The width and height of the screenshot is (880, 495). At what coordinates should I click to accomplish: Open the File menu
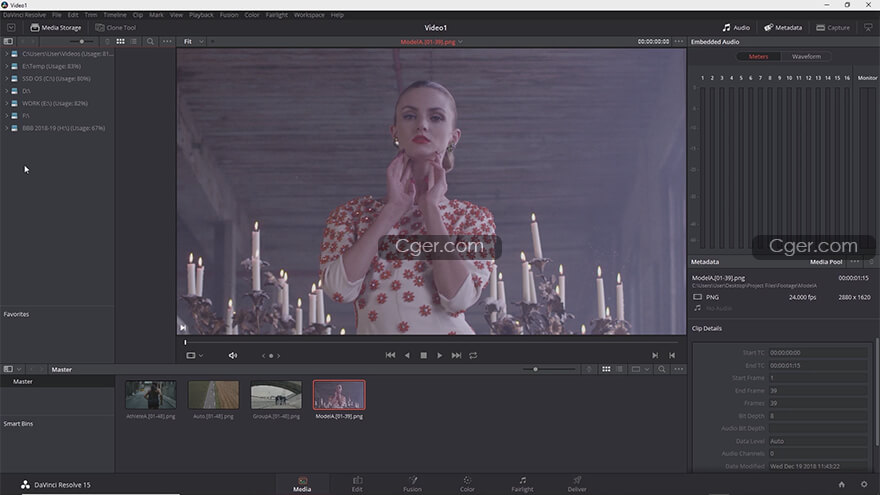[x=57, y=15]
